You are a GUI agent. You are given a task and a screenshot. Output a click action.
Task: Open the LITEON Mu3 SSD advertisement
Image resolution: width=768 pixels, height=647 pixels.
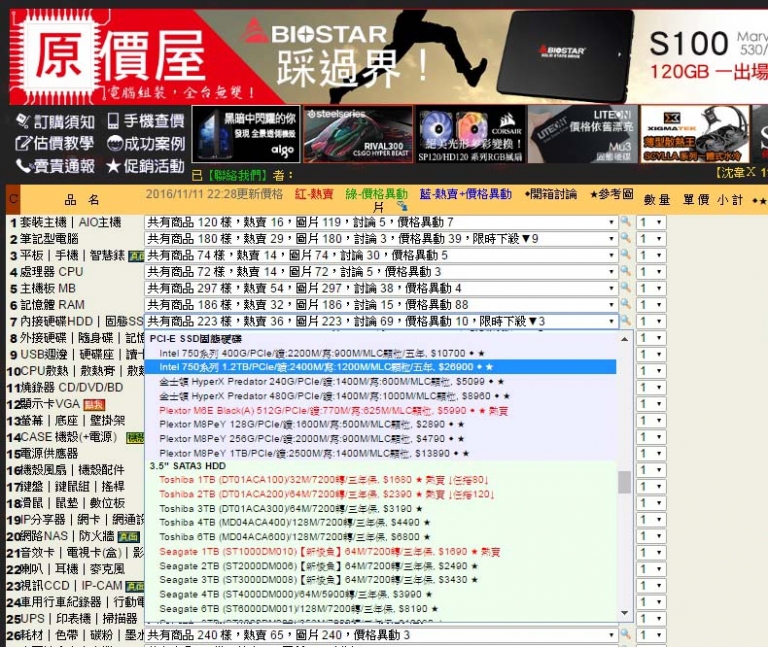(x=583, y=134)
